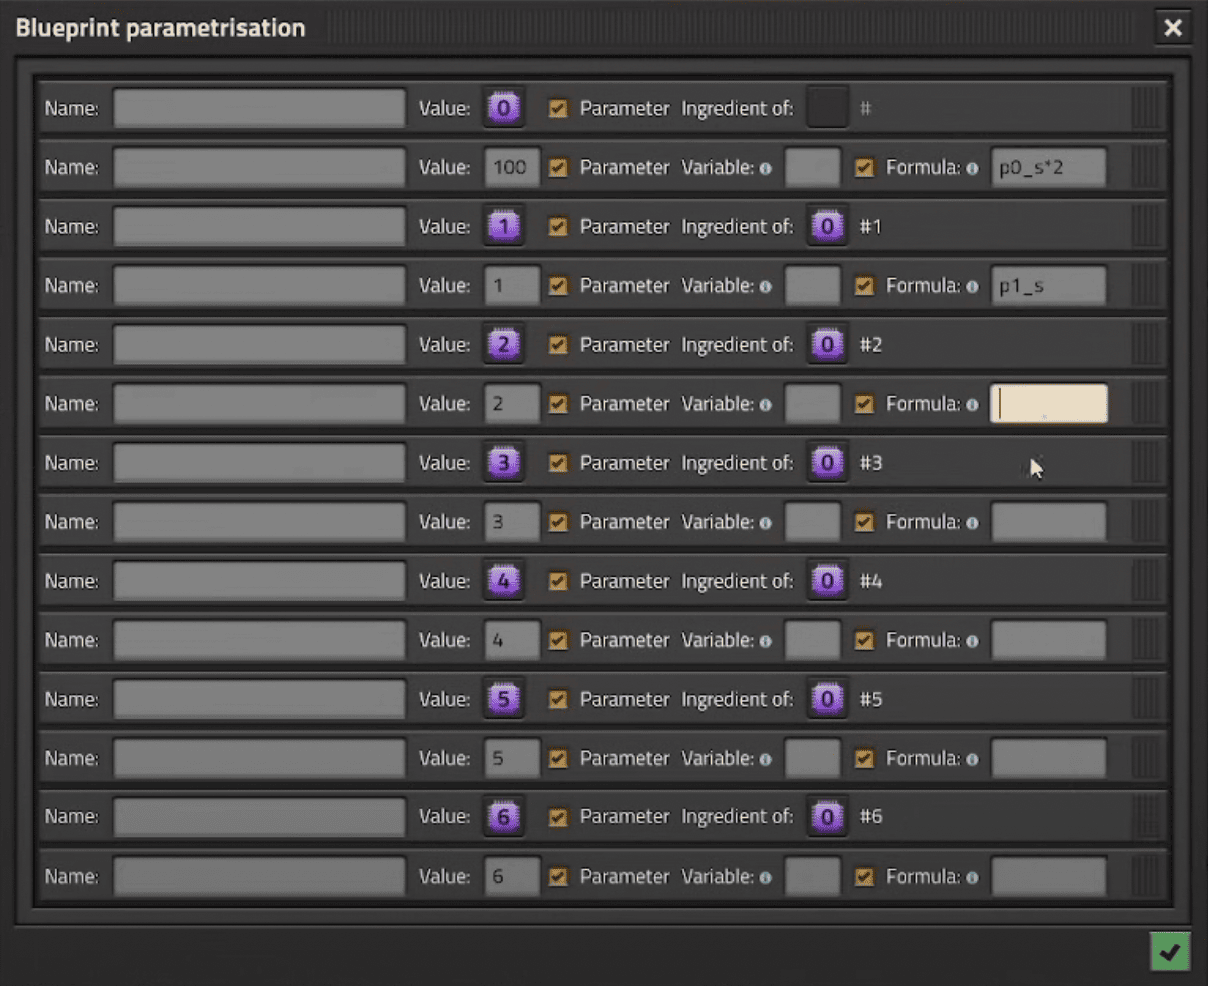Open the empty Ingredient of slot beside #
1208x986 pixels.
(x=827, y=108)
